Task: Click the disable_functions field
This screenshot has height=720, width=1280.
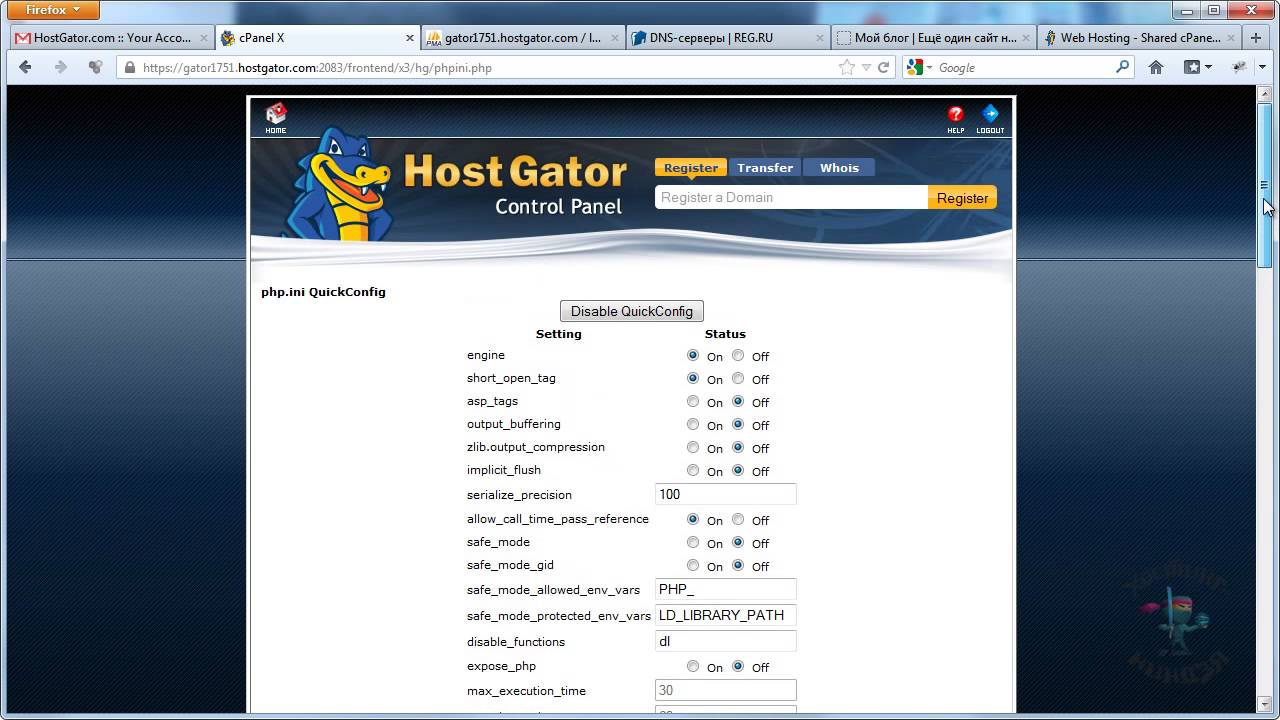Action: click(726, 641)
